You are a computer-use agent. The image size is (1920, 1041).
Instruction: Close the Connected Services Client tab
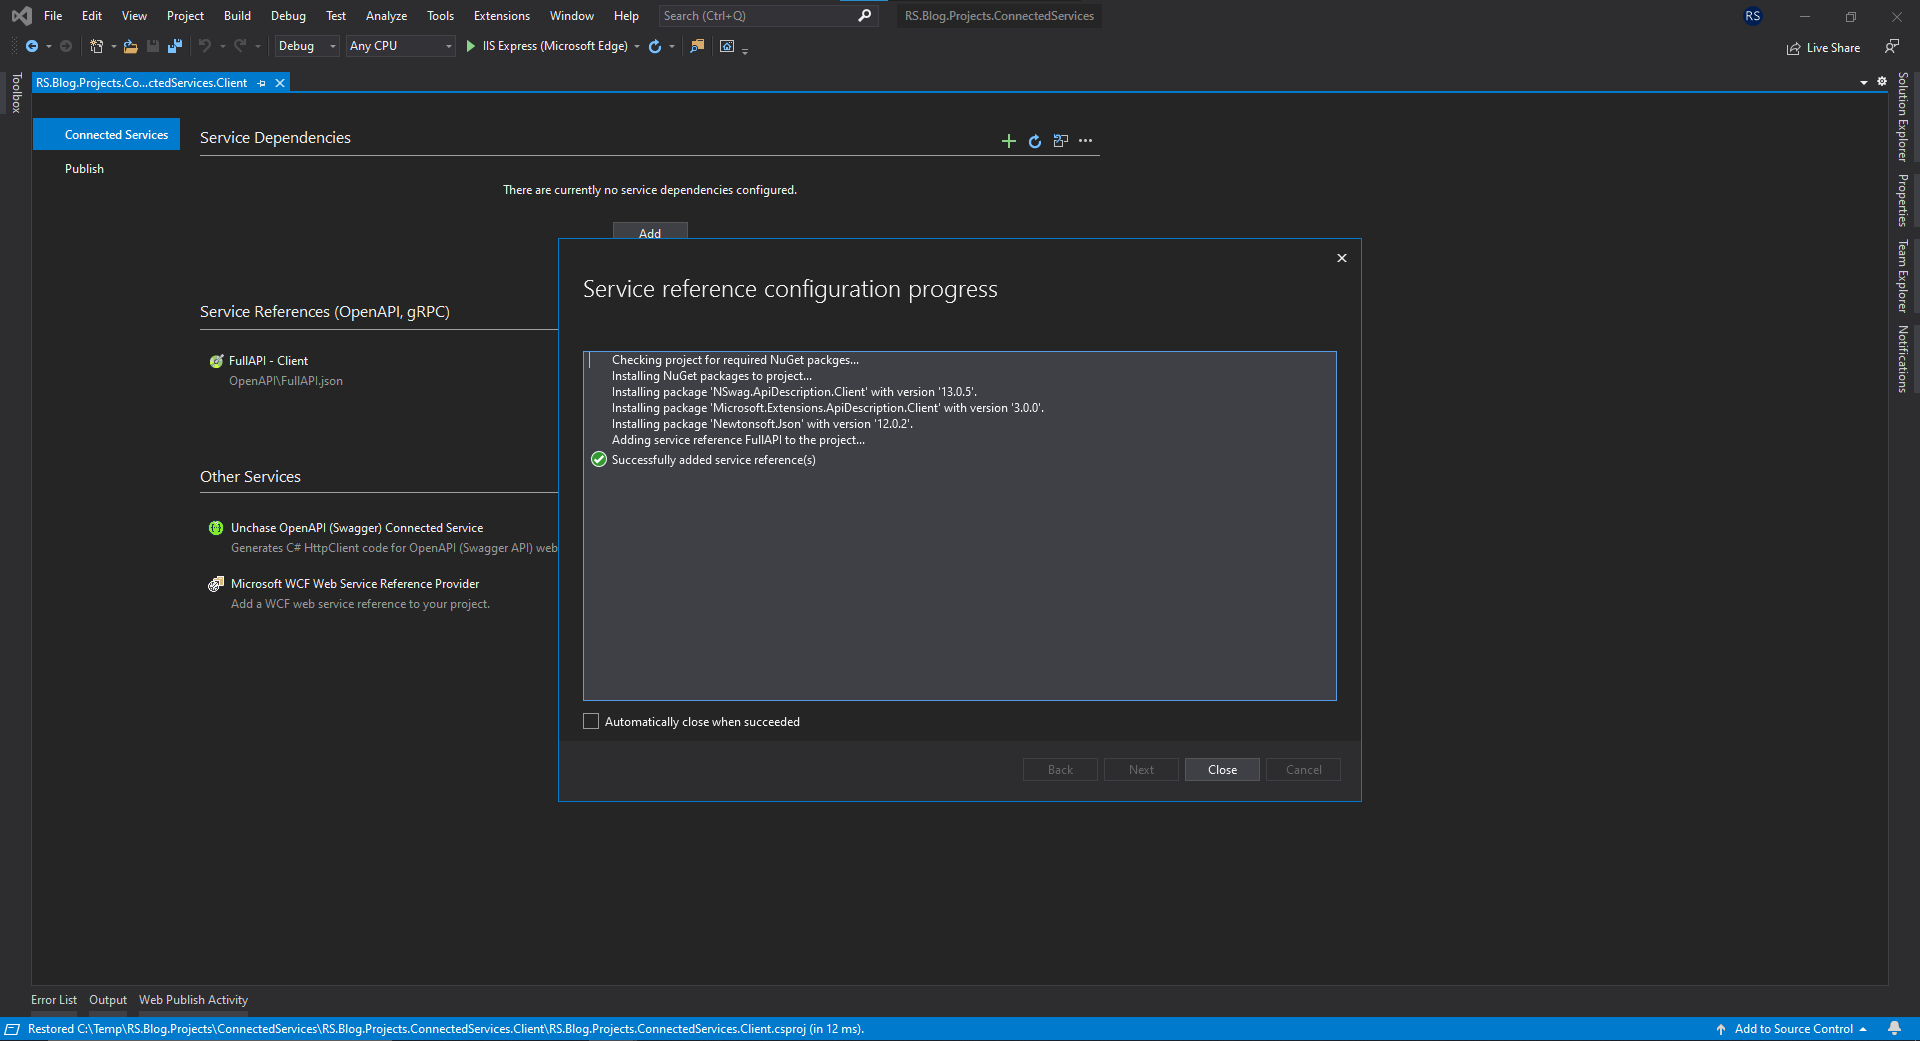(280, 83)
